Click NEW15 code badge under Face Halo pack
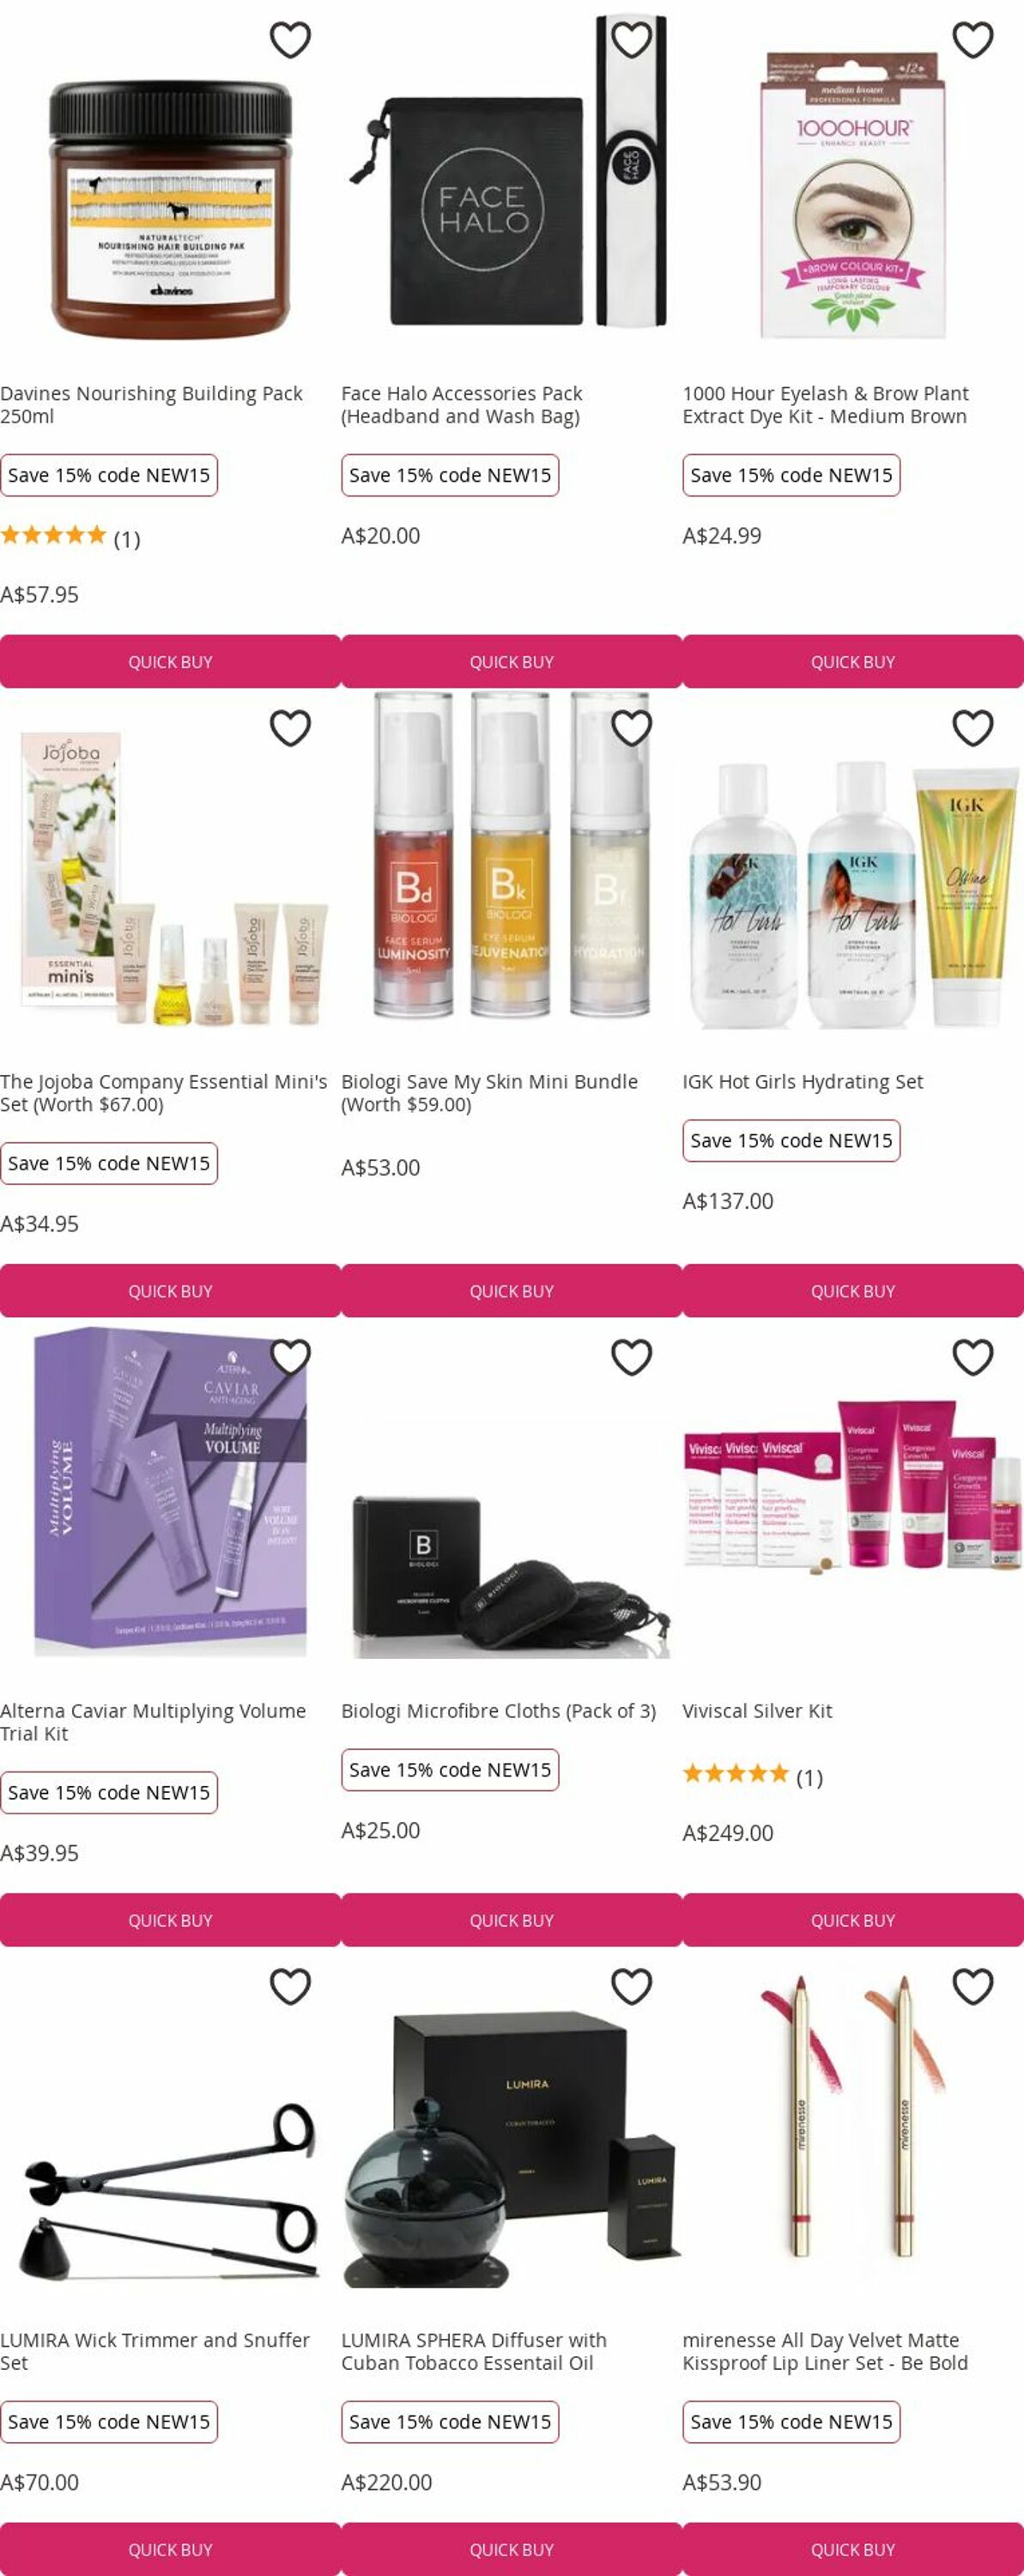Image resolution: width=1024 pixels, height=2576 pixels. [x=450, y=475]
